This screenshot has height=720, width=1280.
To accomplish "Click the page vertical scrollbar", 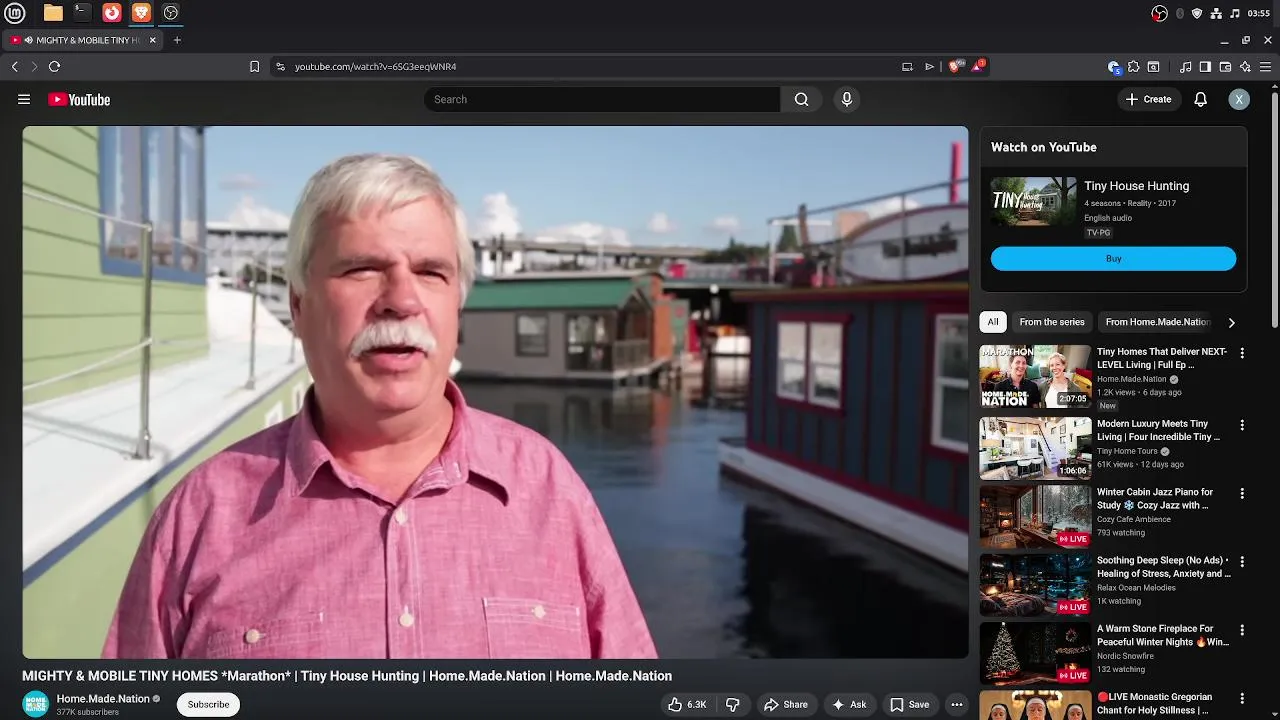I will (x=1274, y=210).
